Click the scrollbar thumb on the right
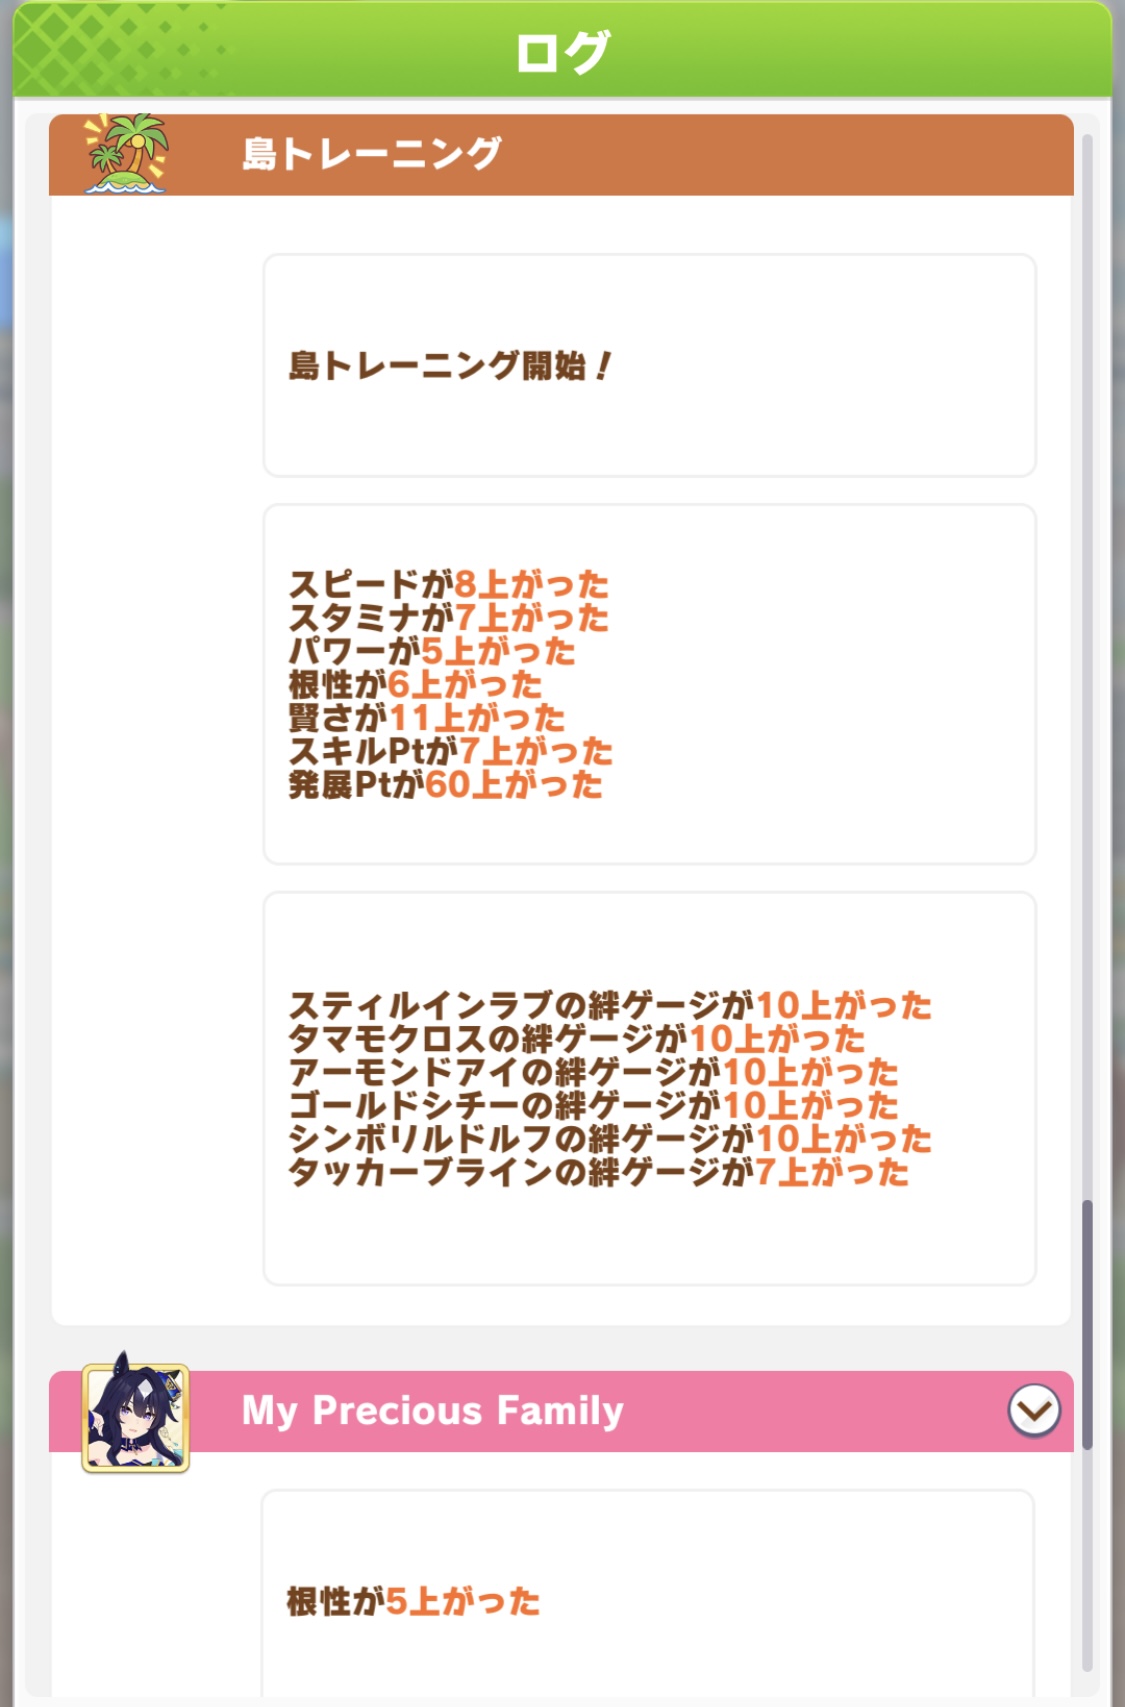Viewport: 1125px width, 1707px height. [1087, 1325]
